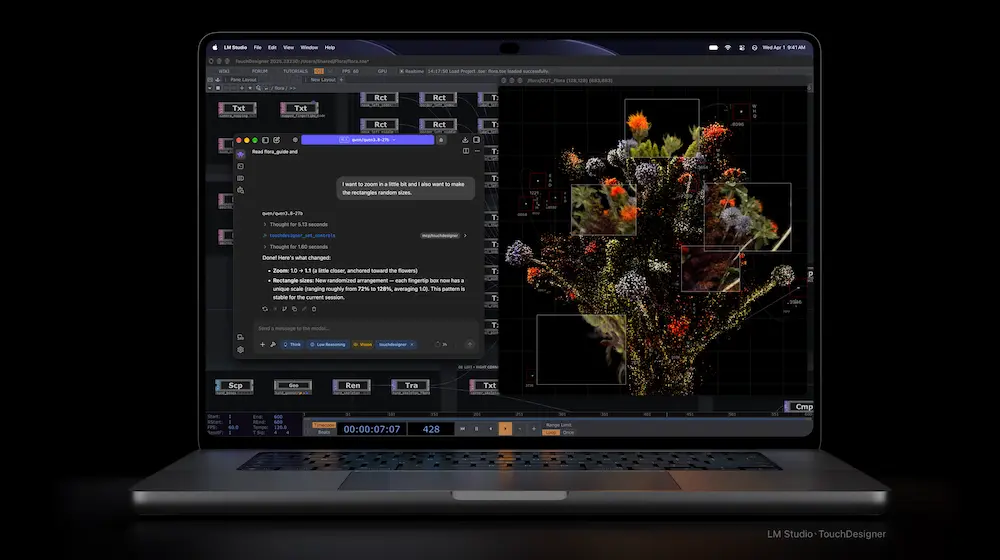Open the Window menu
This screenshot has width=1000, height=560.
point(309,47)
